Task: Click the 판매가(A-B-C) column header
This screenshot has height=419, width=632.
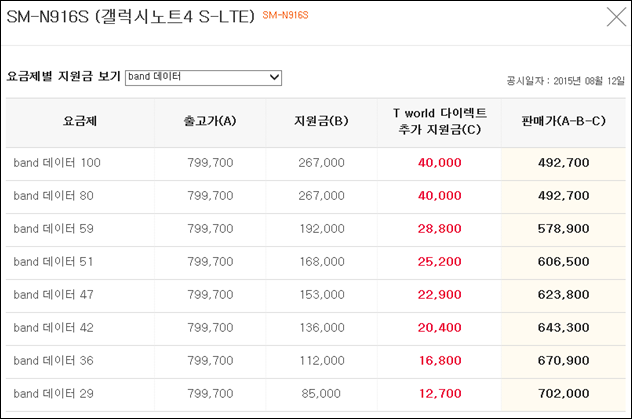Action: tap(563, 121)
